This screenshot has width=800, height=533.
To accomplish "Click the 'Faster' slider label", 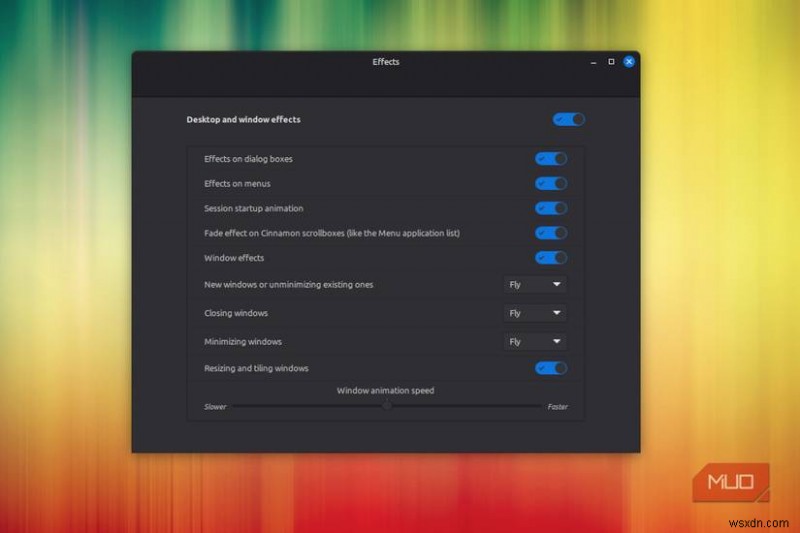I will (557, 407).
